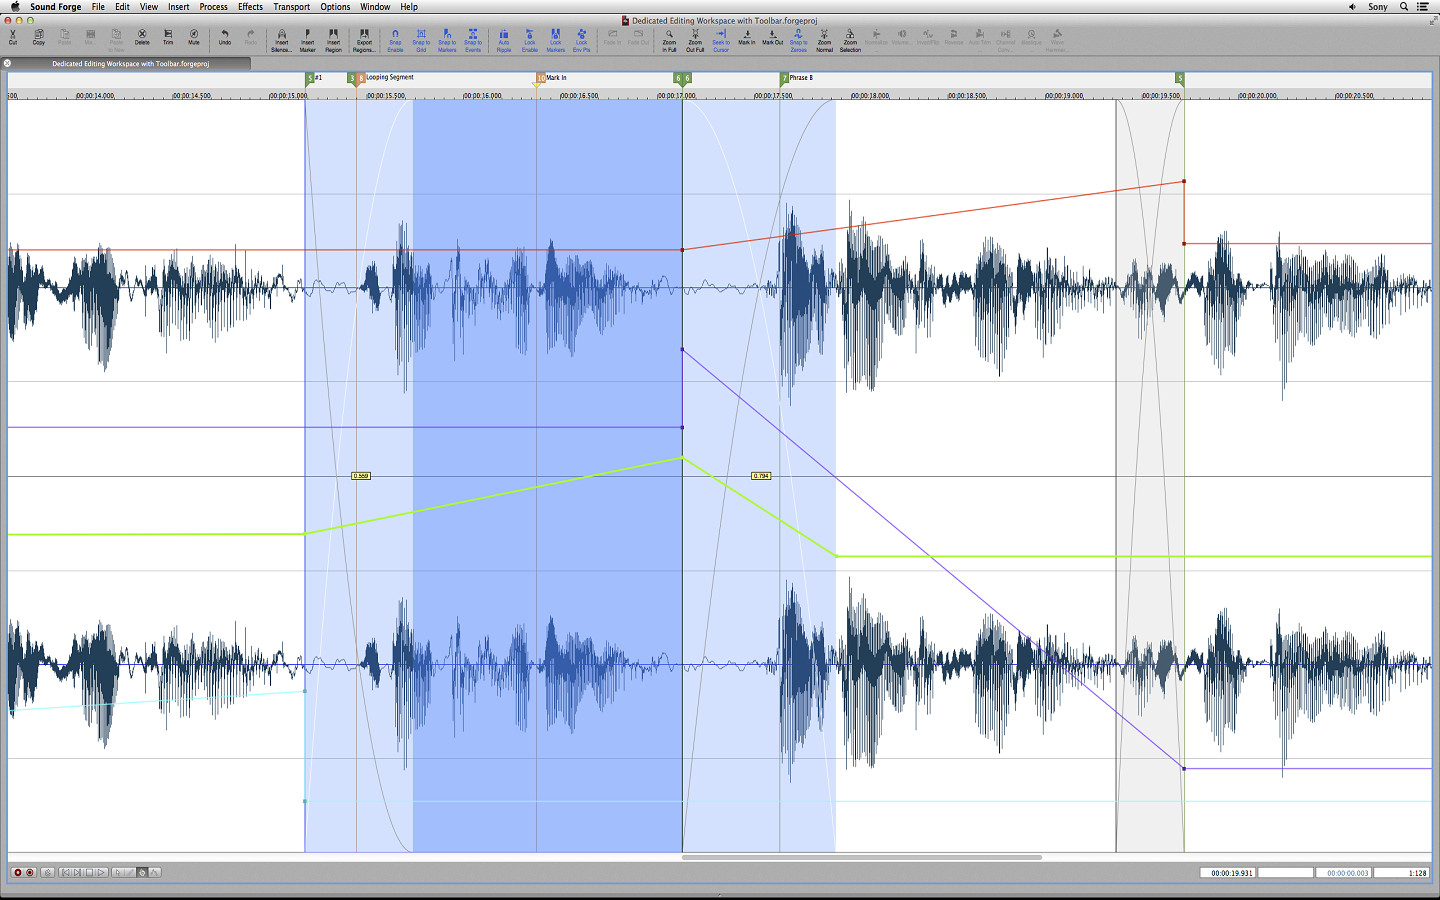Click the Phrase B region marker

tap(800, 77)
